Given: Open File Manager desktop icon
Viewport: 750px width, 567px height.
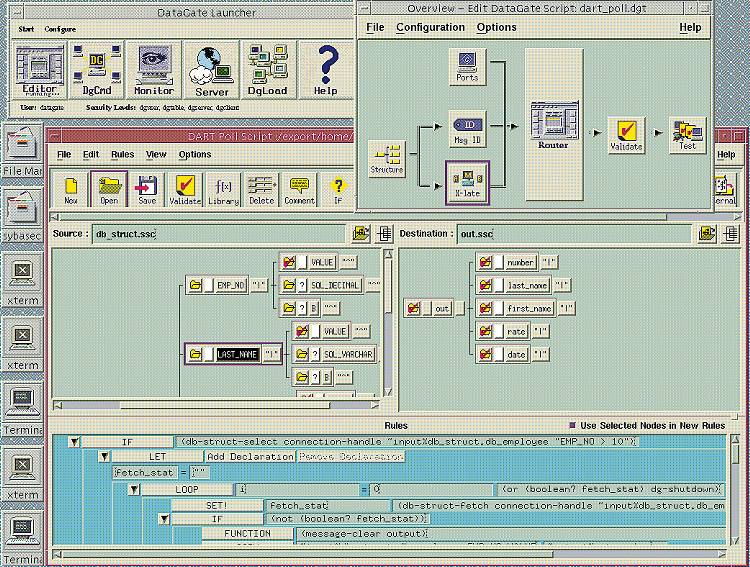Looking at the screenshot, I should pos(22,149).
